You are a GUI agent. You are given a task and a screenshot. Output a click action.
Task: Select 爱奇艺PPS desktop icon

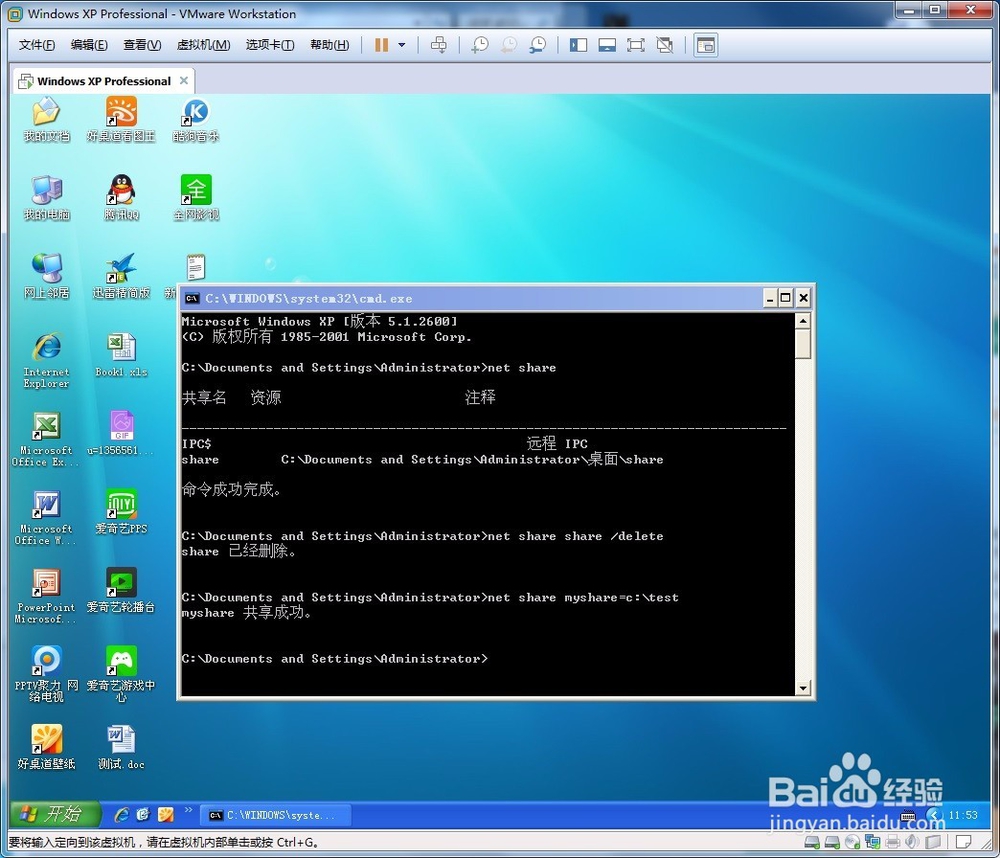121,512
